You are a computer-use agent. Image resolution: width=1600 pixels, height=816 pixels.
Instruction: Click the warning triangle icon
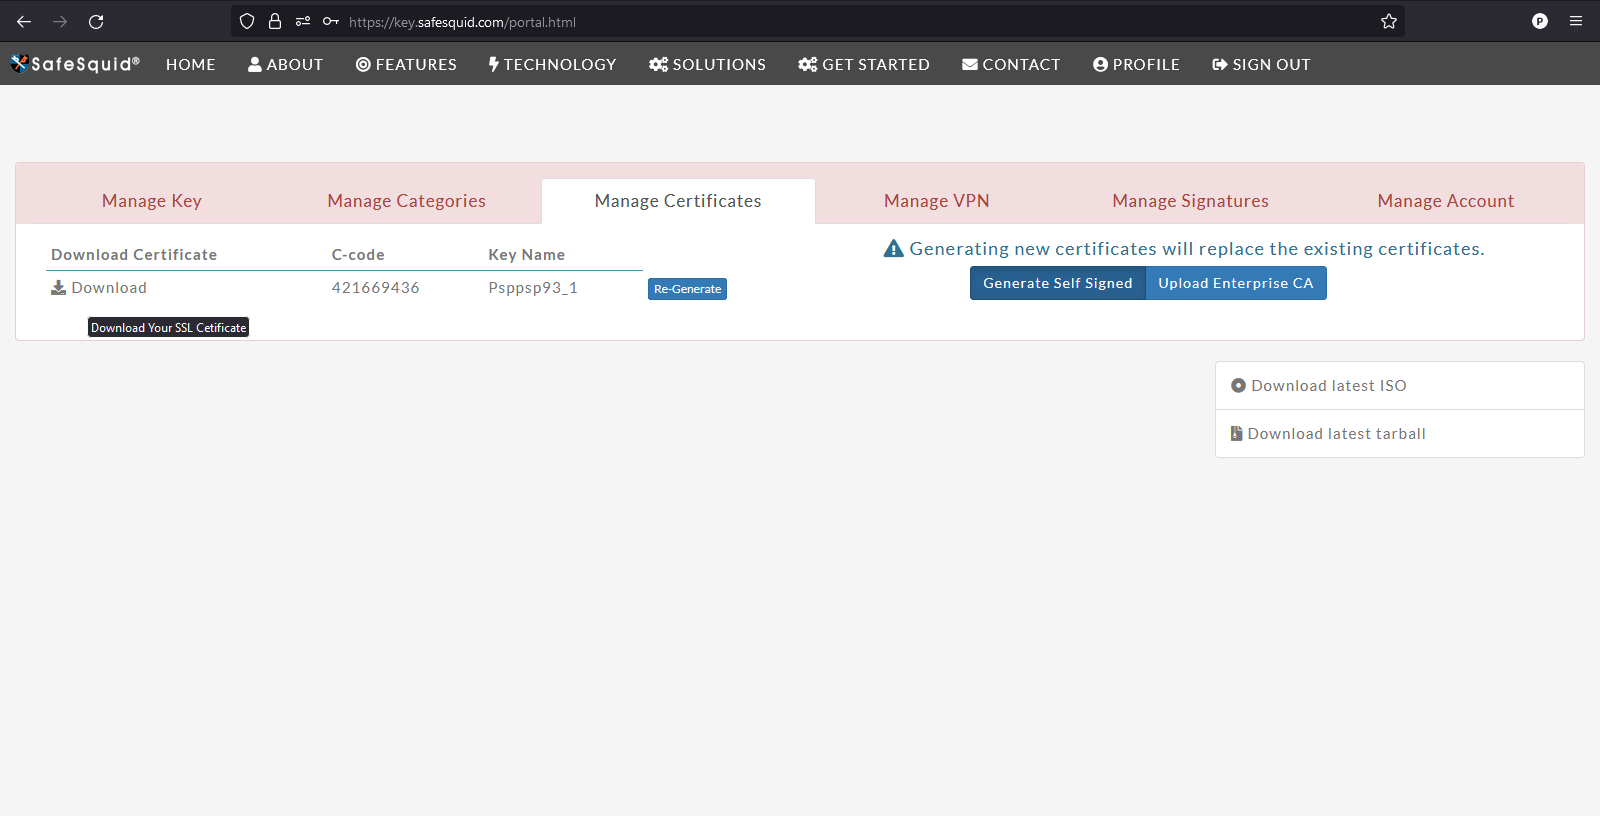click(894, 248)
